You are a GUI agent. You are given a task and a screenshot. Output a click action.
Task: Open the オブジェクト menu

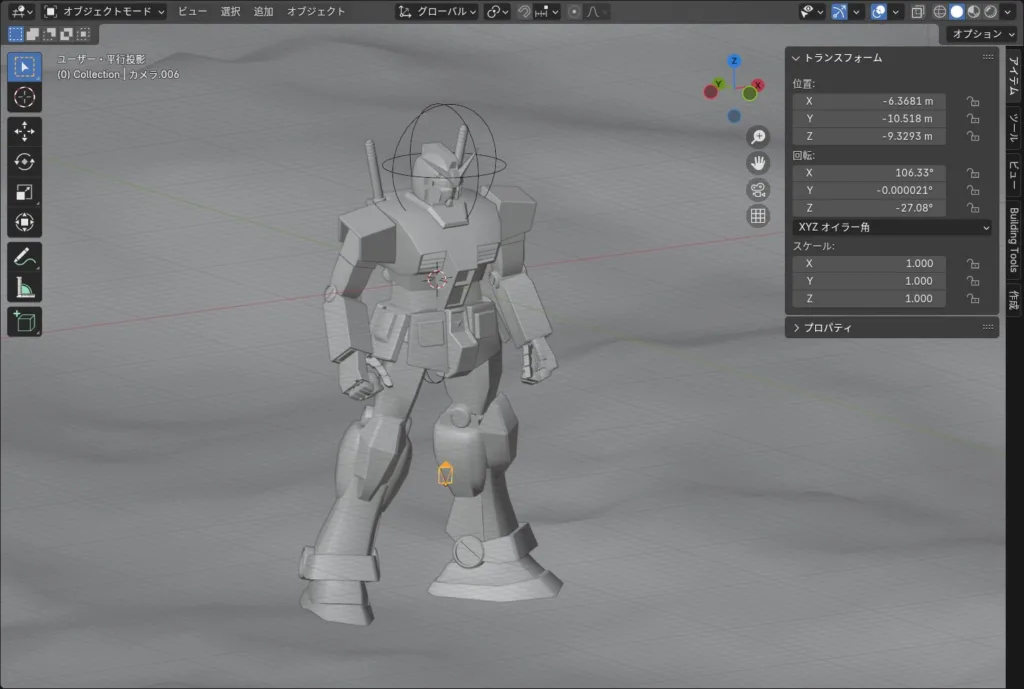click(316, 12)
